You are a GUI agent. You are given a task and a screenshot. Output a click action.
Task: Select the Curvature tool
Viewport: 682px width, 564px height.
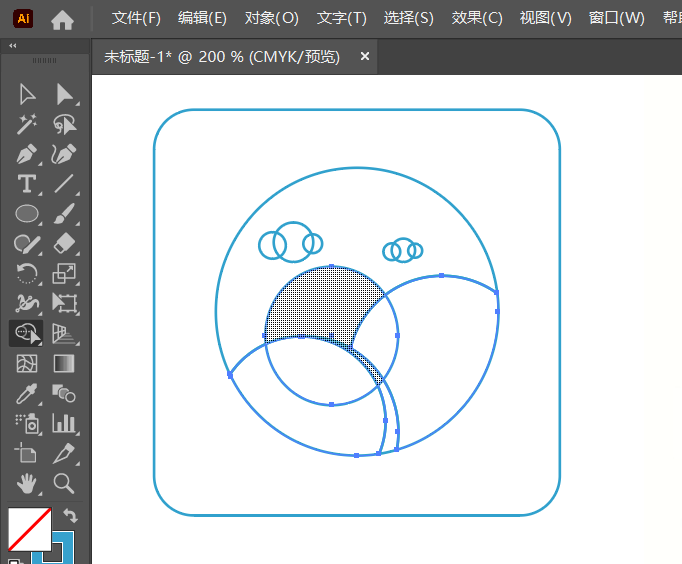click(x=64, y=154)
